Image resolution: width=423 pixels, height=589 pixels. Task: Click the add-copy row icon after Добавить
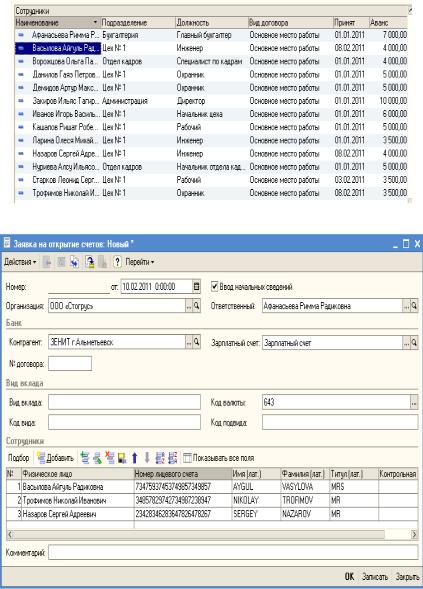point(85,458)
